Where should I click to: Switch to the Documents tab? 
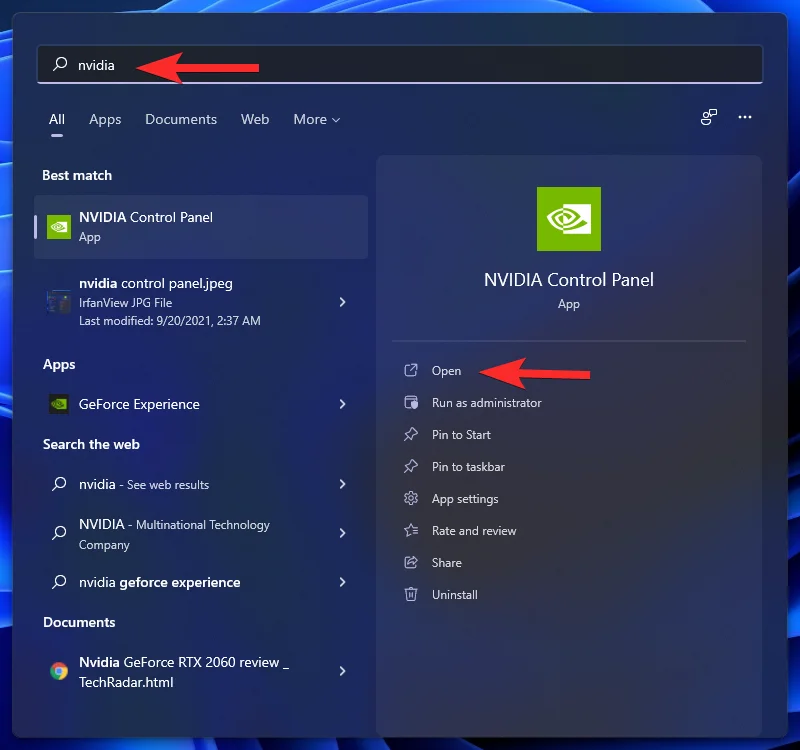tap(181, 119)
